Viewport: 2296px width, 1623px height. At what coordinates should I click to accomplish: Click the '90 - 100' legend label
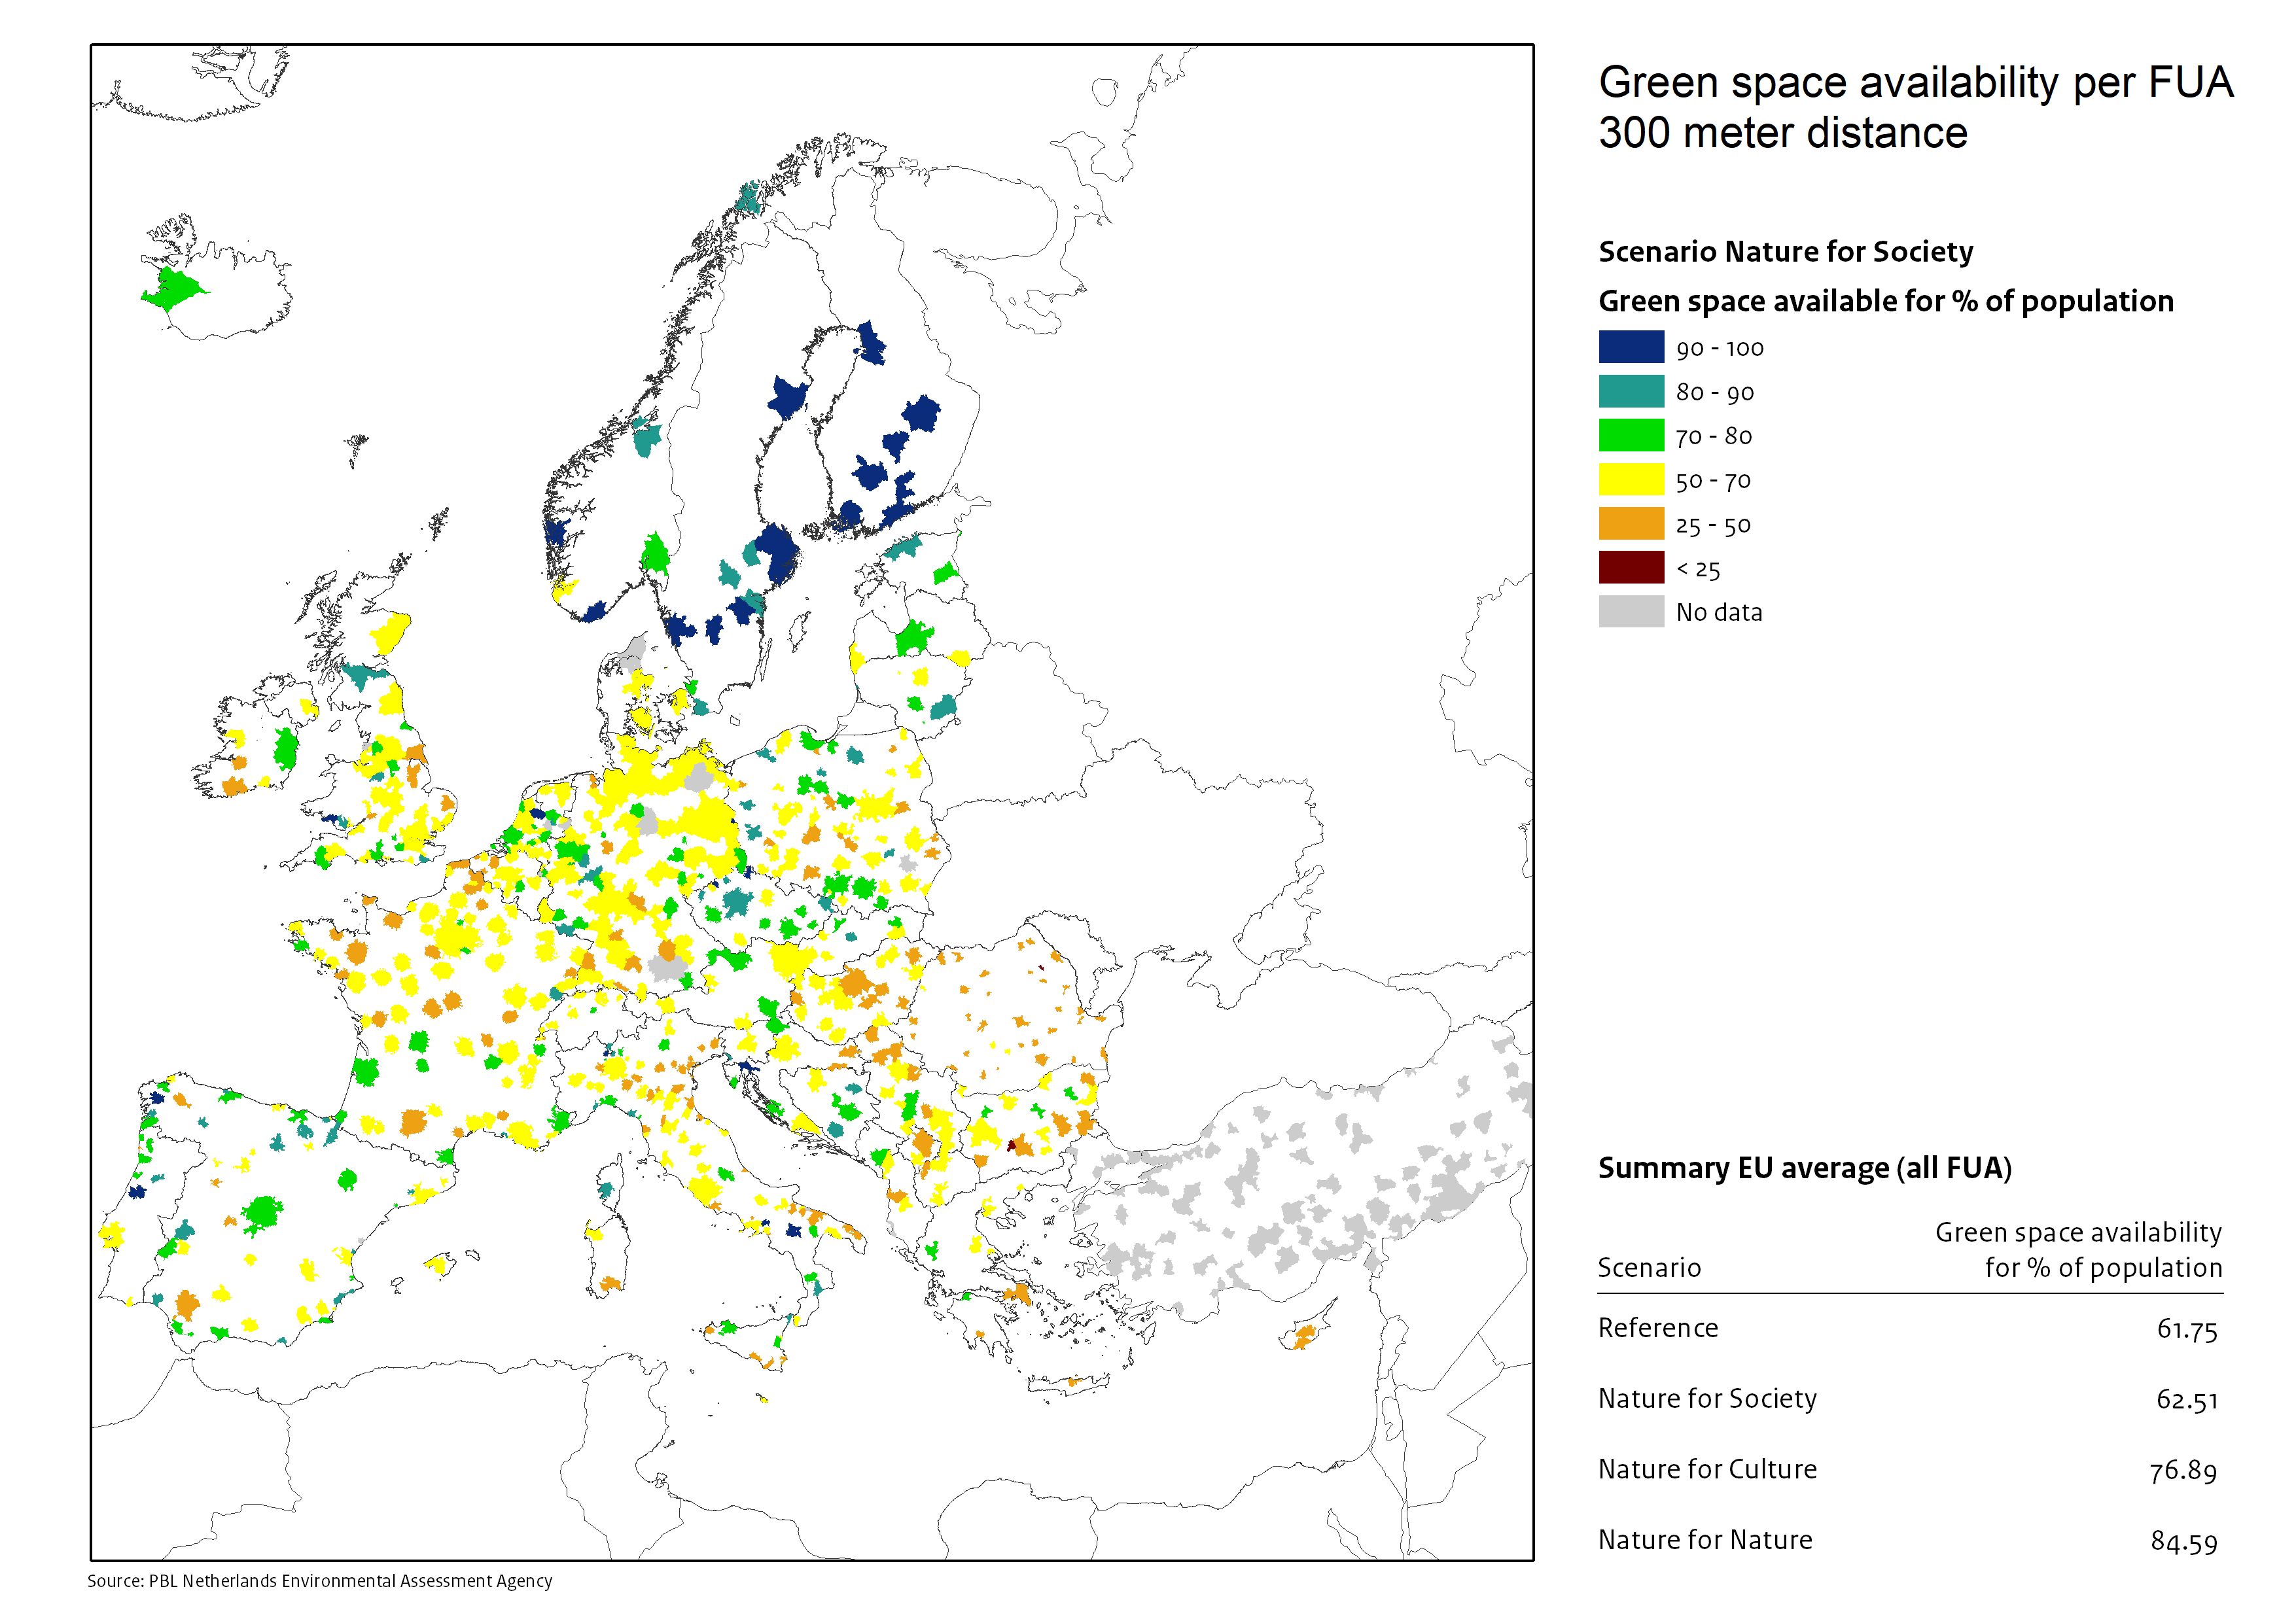(1720, 348)
